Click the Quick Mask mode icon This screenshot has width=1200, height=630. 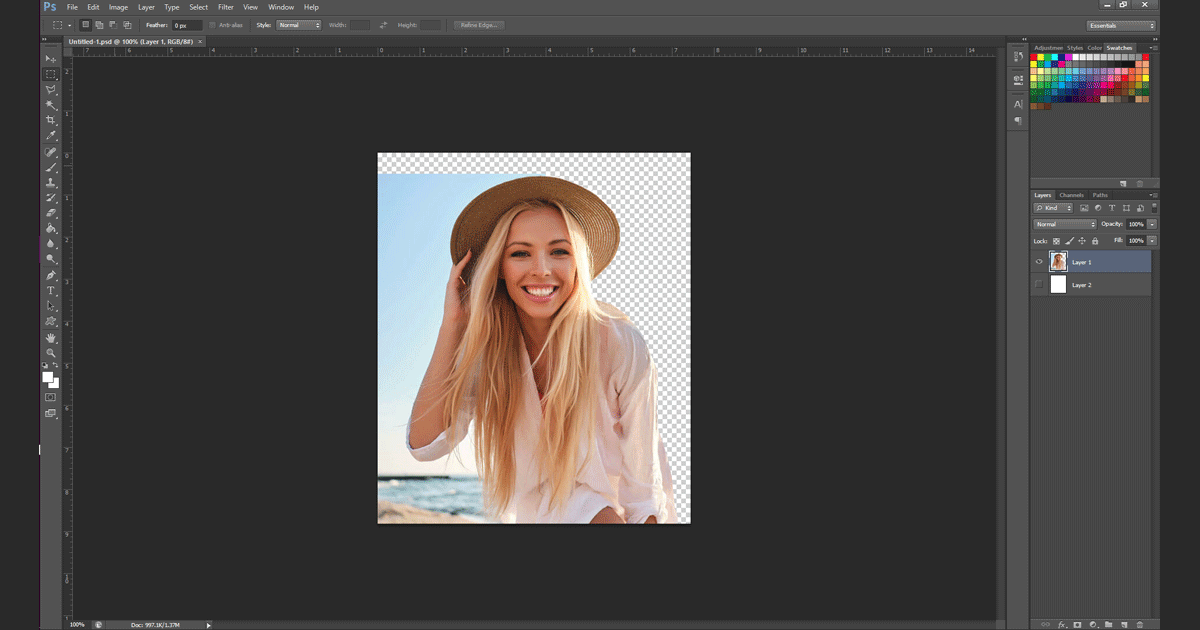pos(51,397)
